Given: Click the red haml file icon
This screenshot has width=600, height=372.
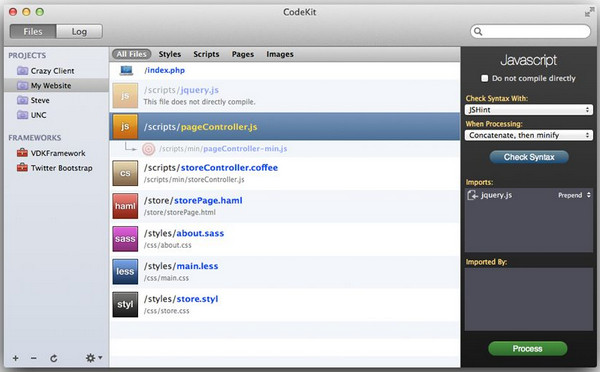Looking at the screenshot, I should point(125,206).
